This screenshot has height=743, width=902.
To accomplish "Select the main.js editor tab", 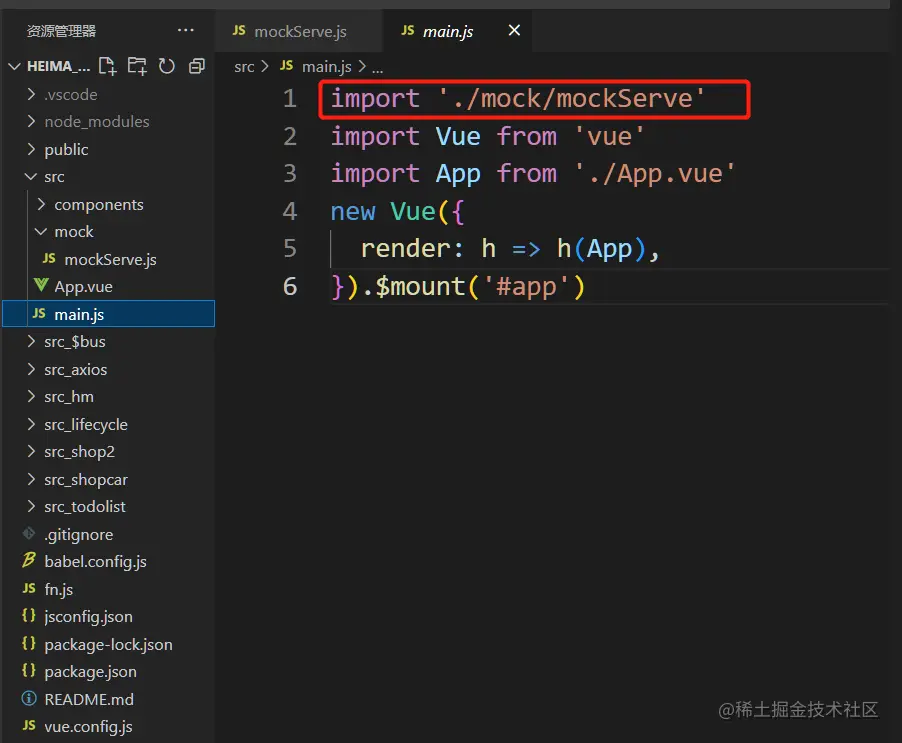I will point(457,31).
